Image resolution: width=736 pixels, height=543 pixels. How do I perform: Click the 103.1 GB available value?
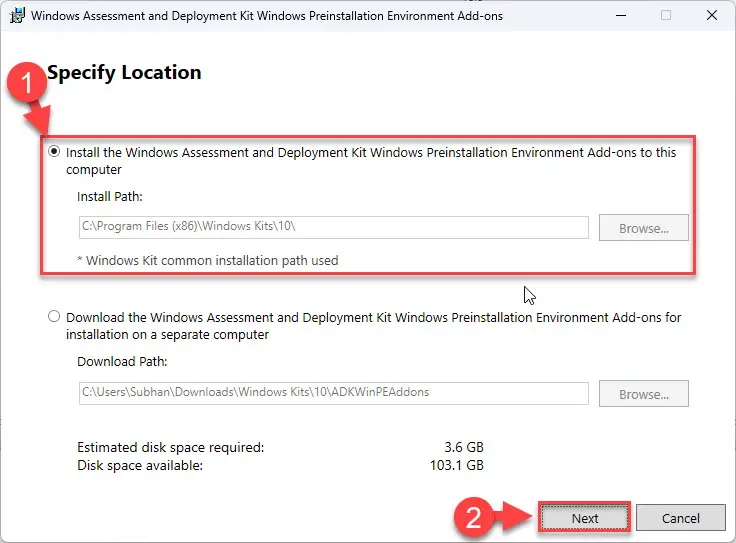tap(457, 465)
